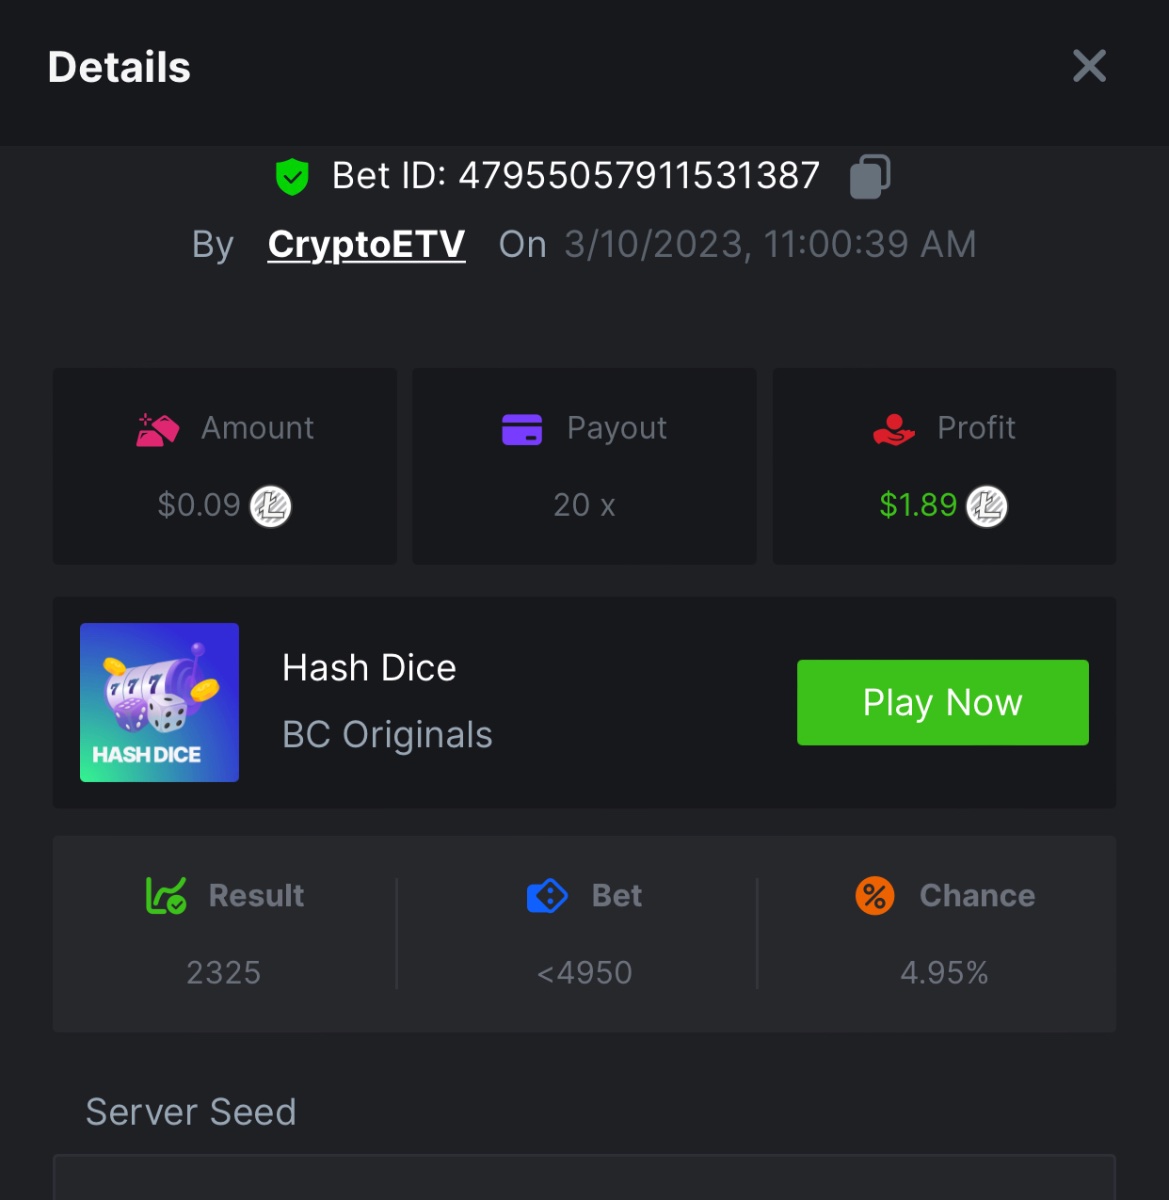The width and height of the screenshot is (1169, 1200).
Task: Click the Hash Dice game title
Action: (369, 668)
